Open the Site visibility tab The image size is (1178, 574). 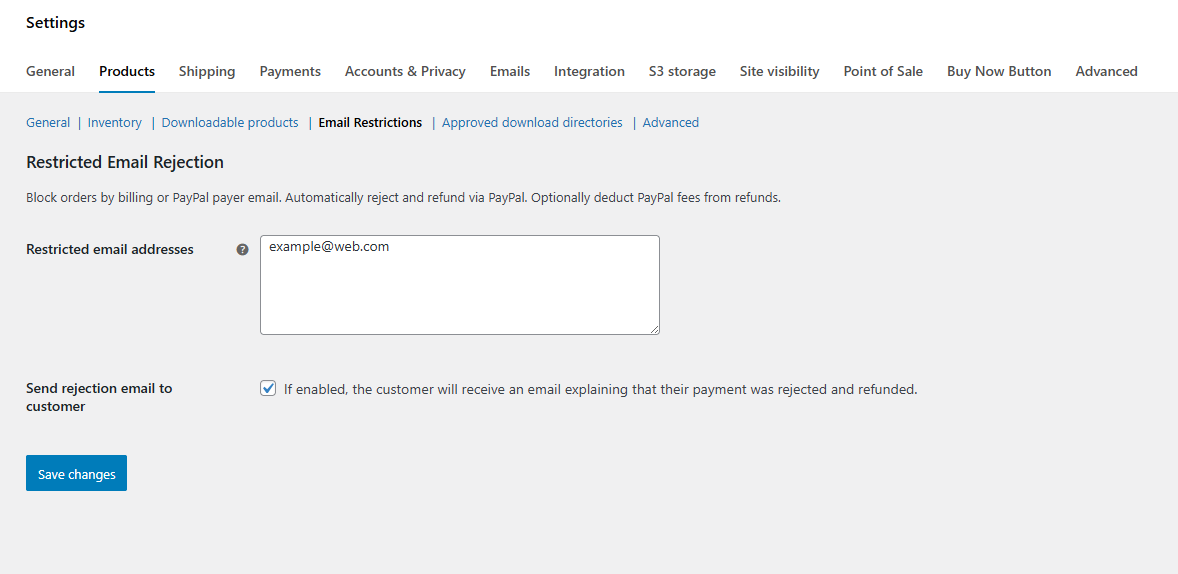tap(779, 71)
